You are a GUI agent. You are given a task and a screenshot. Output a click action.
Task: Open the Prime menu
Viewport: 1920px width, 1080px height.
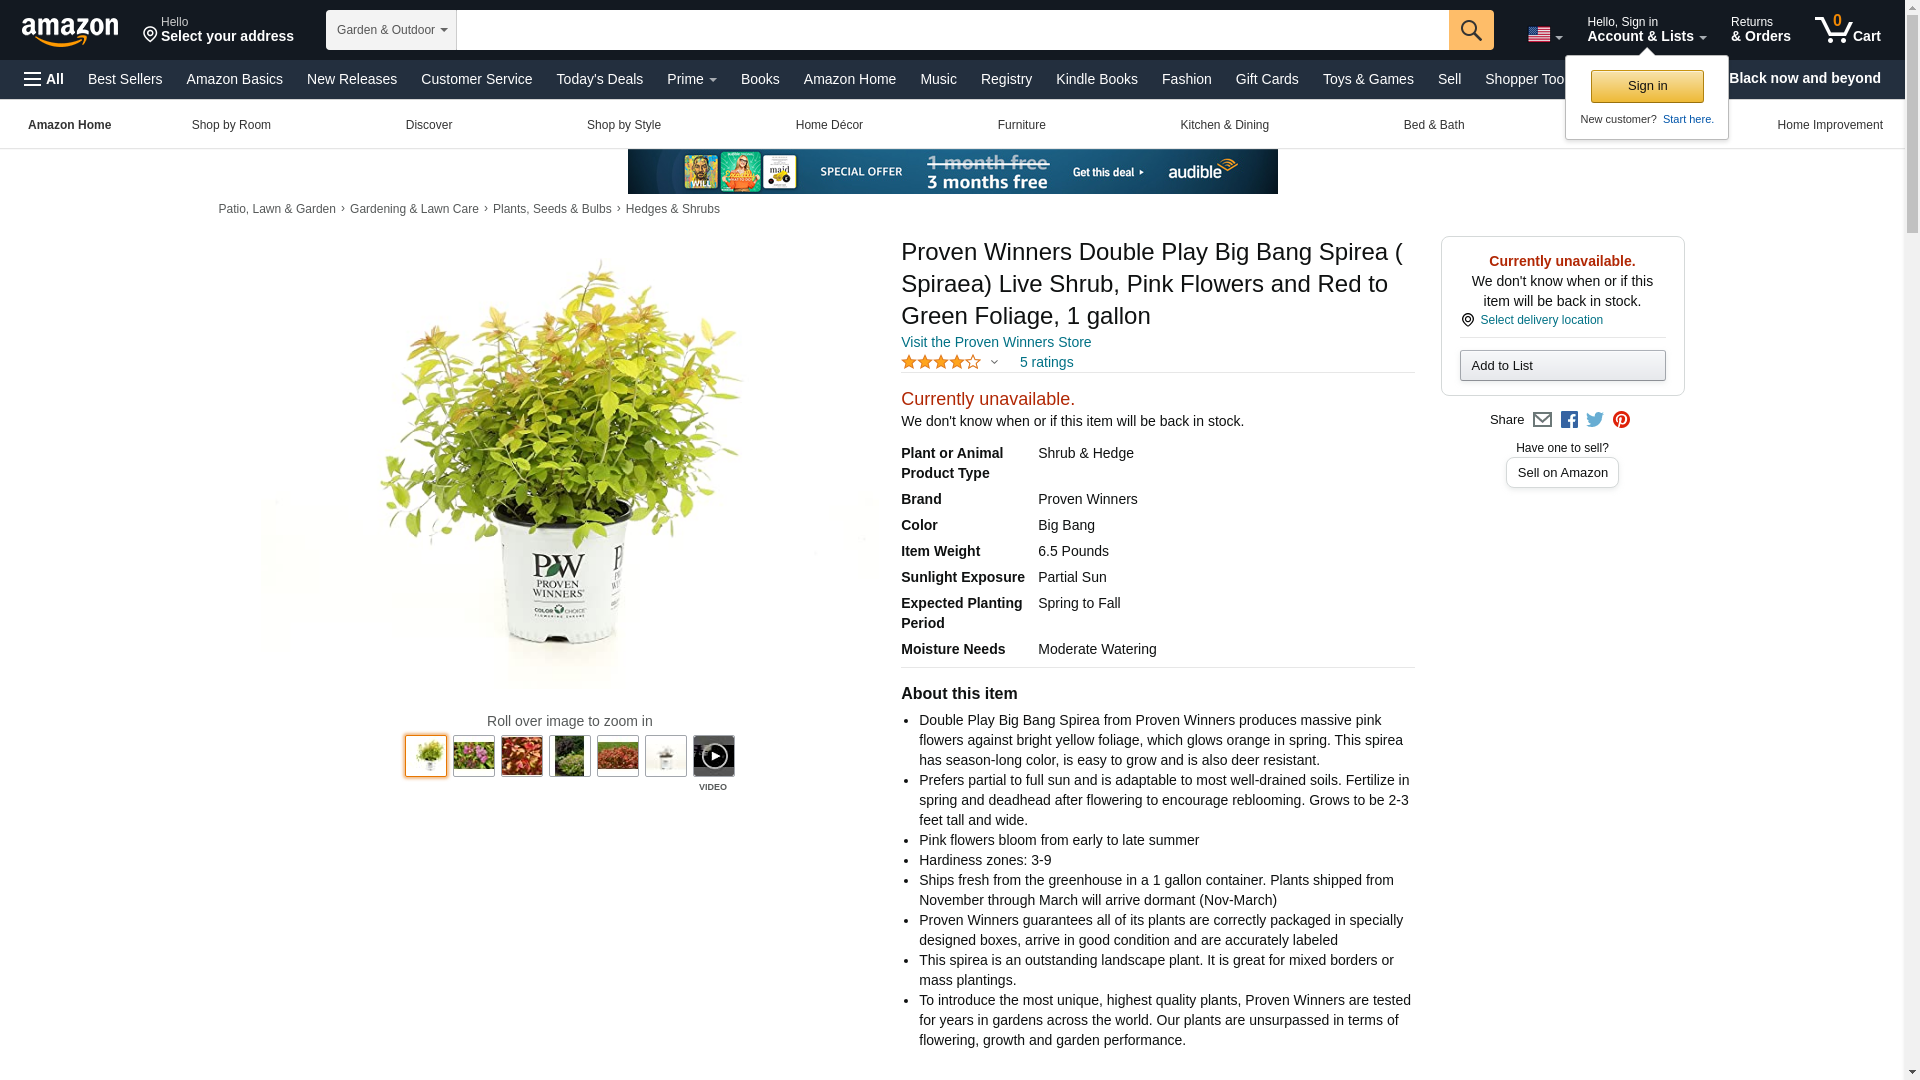pos(691,79)
